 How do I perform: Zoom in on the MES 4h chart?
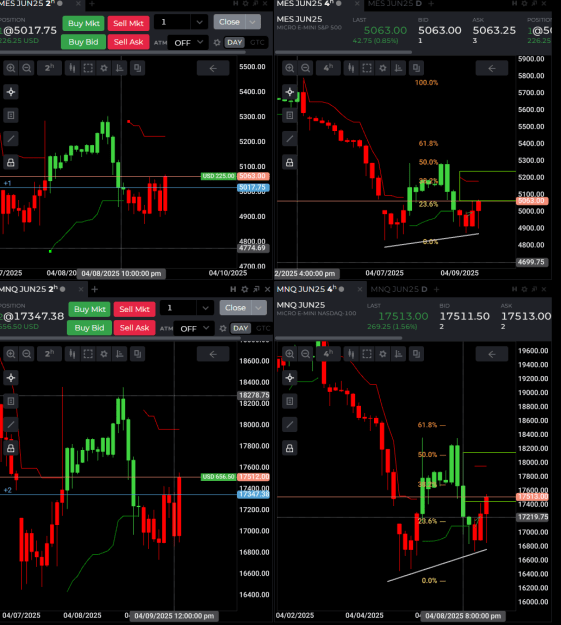coord(290,68)
